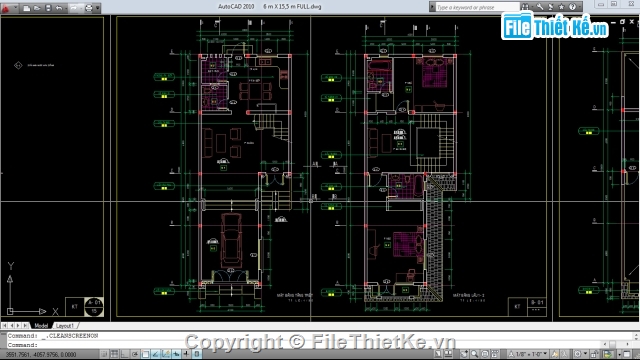Viewport: 640px width, 360px height.
Task: Click the New drawing icon in Quick Access
Action: [x=27, y=8]
